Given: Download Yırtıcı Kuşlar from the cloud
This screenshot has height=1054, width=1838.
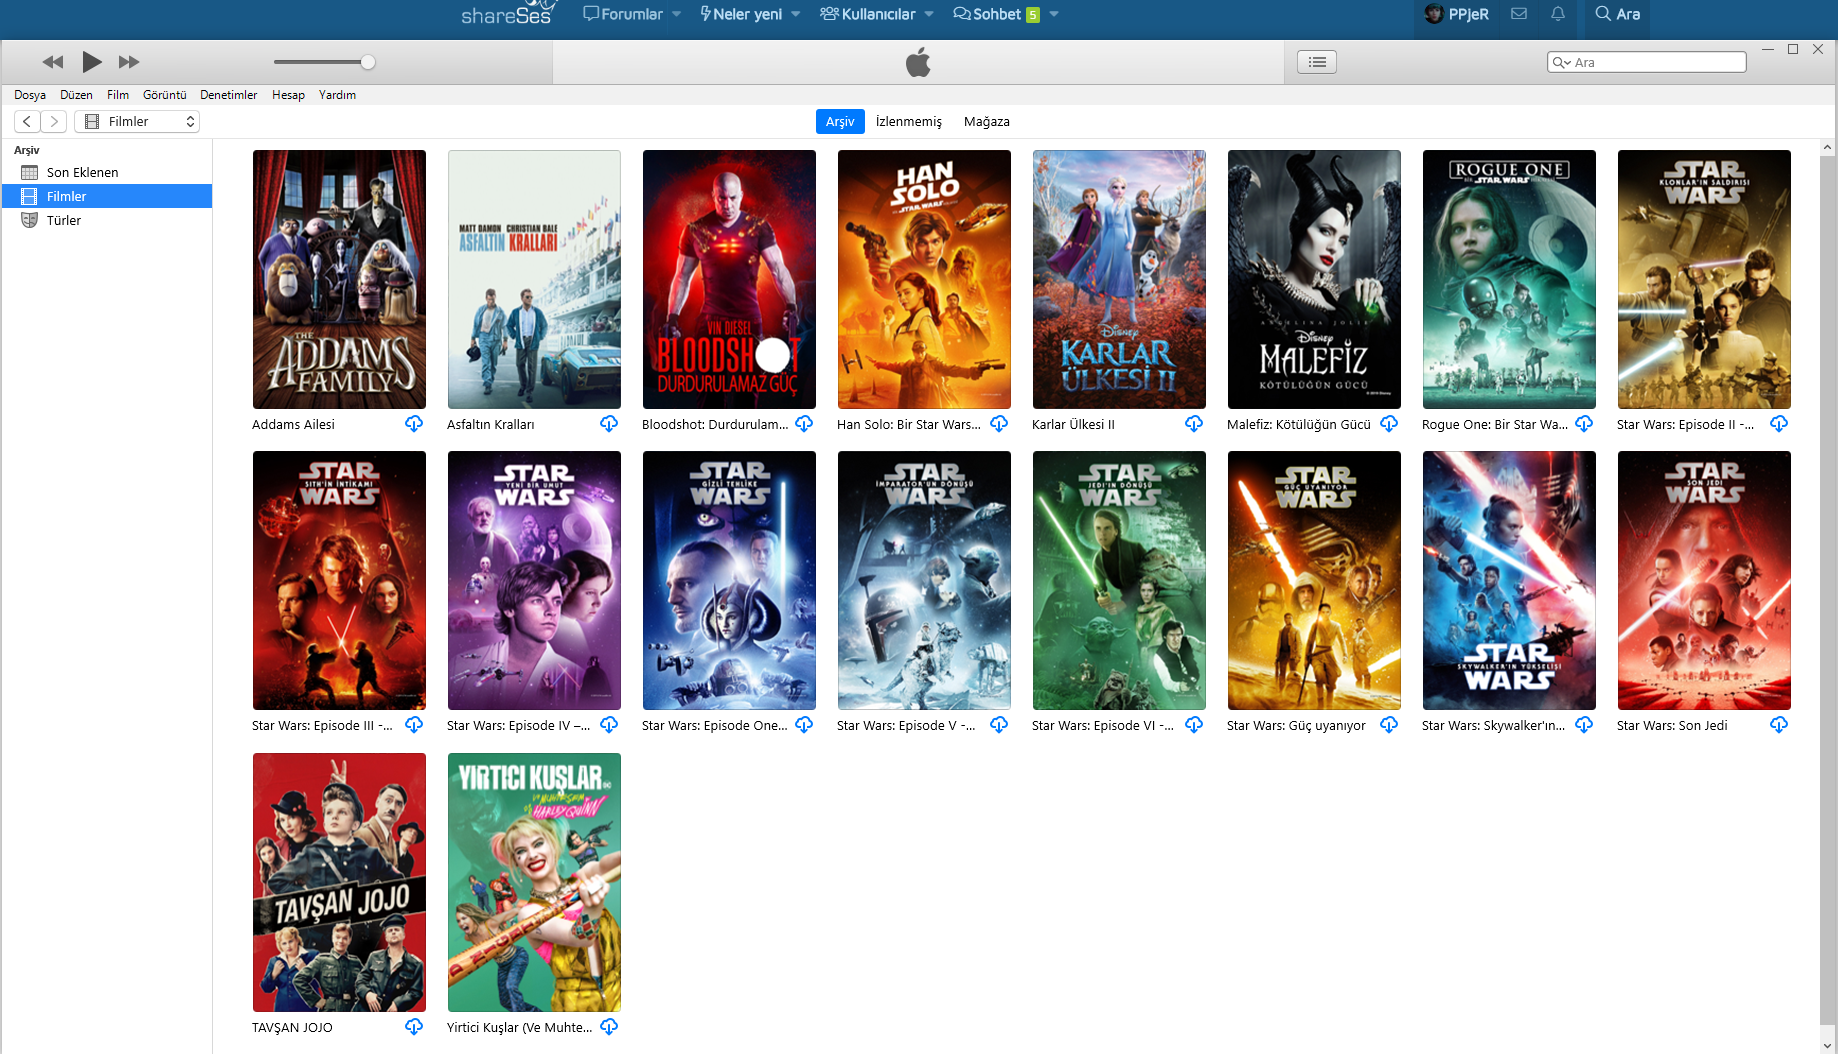Looking at the screenshot, I should 609,1027.
